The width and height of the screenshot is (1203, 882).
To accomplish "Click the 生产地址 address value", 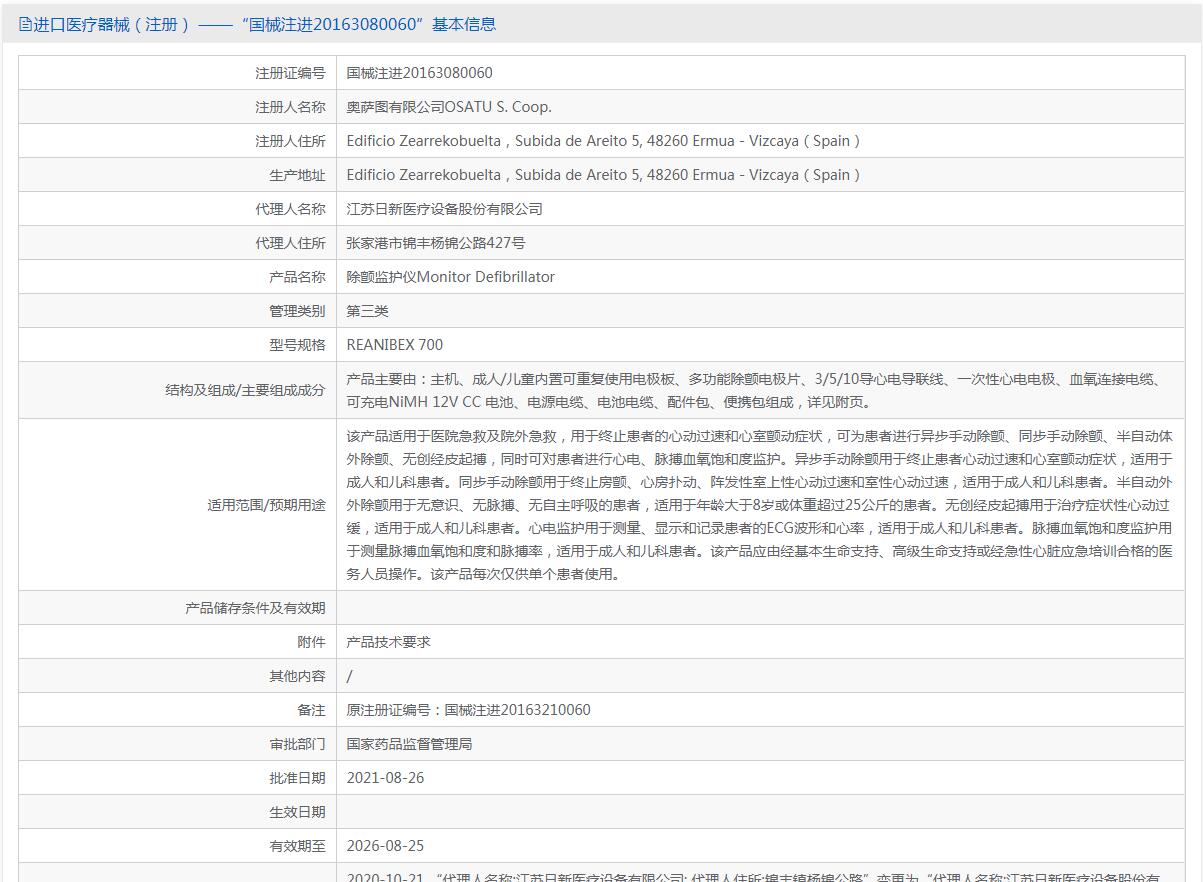I will point(603,175).
